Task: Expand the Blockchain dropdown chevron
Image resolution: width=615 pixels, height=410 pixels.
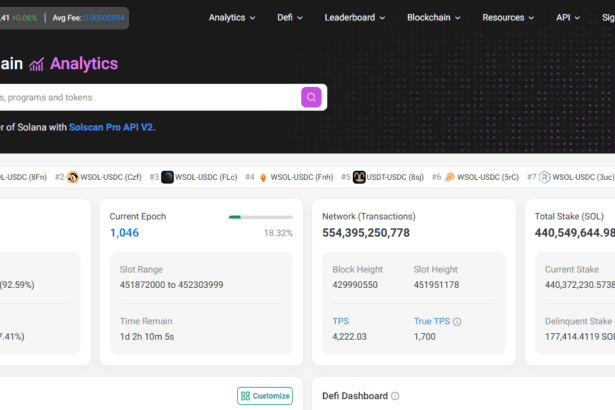Action: point(457,18)
